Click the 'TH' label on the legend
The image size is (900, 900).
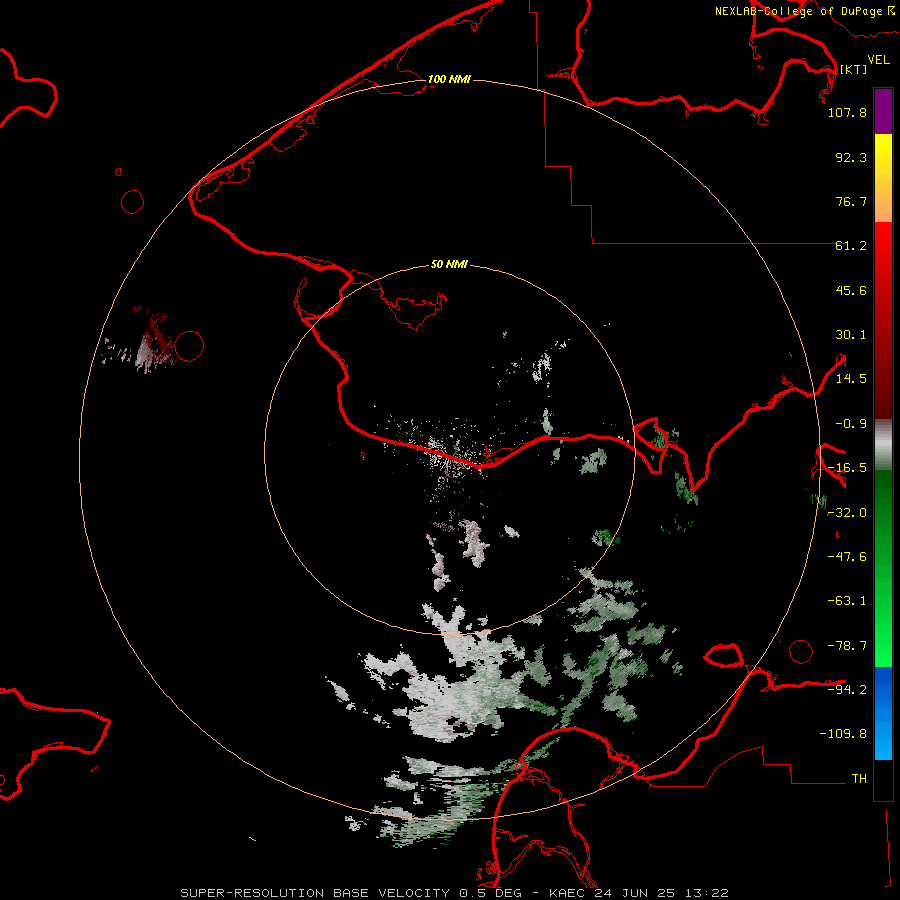859,778
